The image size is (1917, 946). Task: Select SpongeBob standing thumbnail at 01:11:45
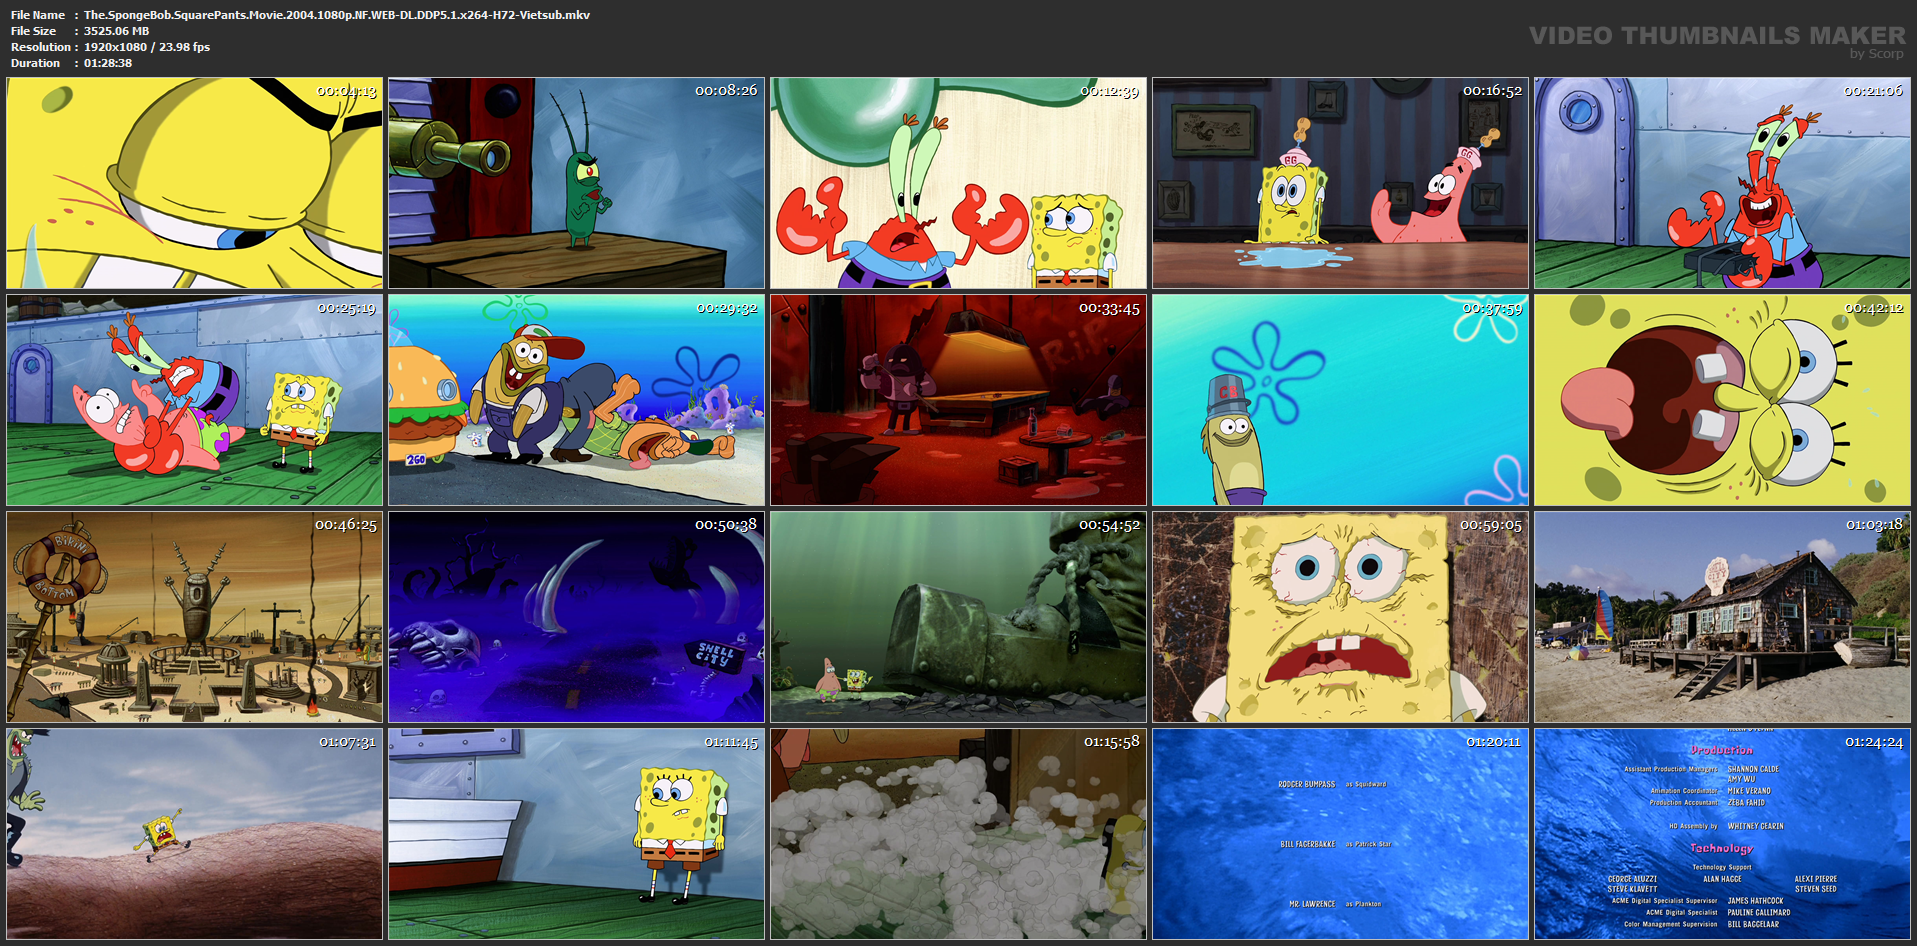(x=577, y=834)
